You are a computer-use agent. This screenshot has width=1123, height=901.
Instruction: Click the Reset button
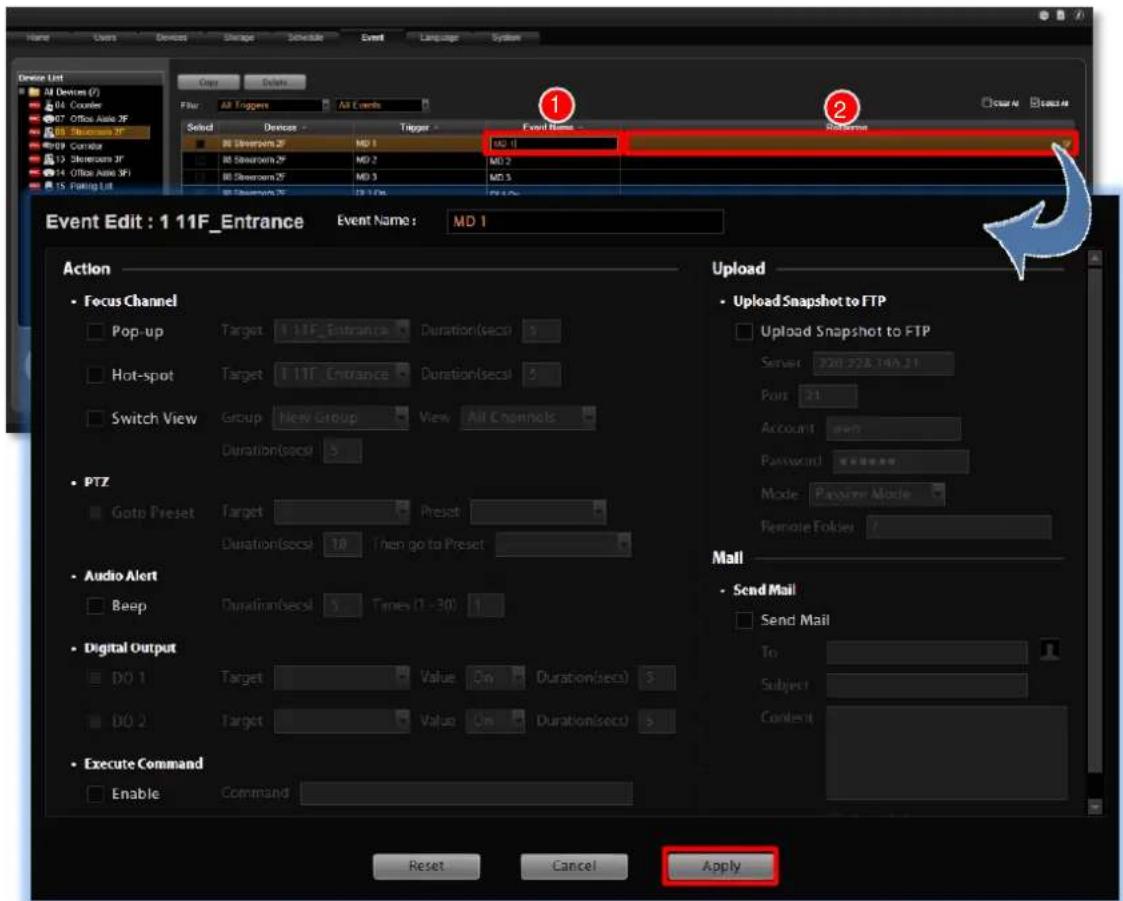(426, 866)
